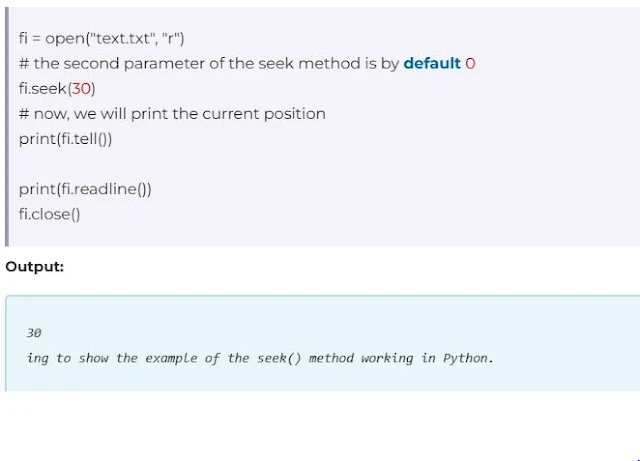
Task: Click the 30 value in the output box
Action: tap(34, 332)
